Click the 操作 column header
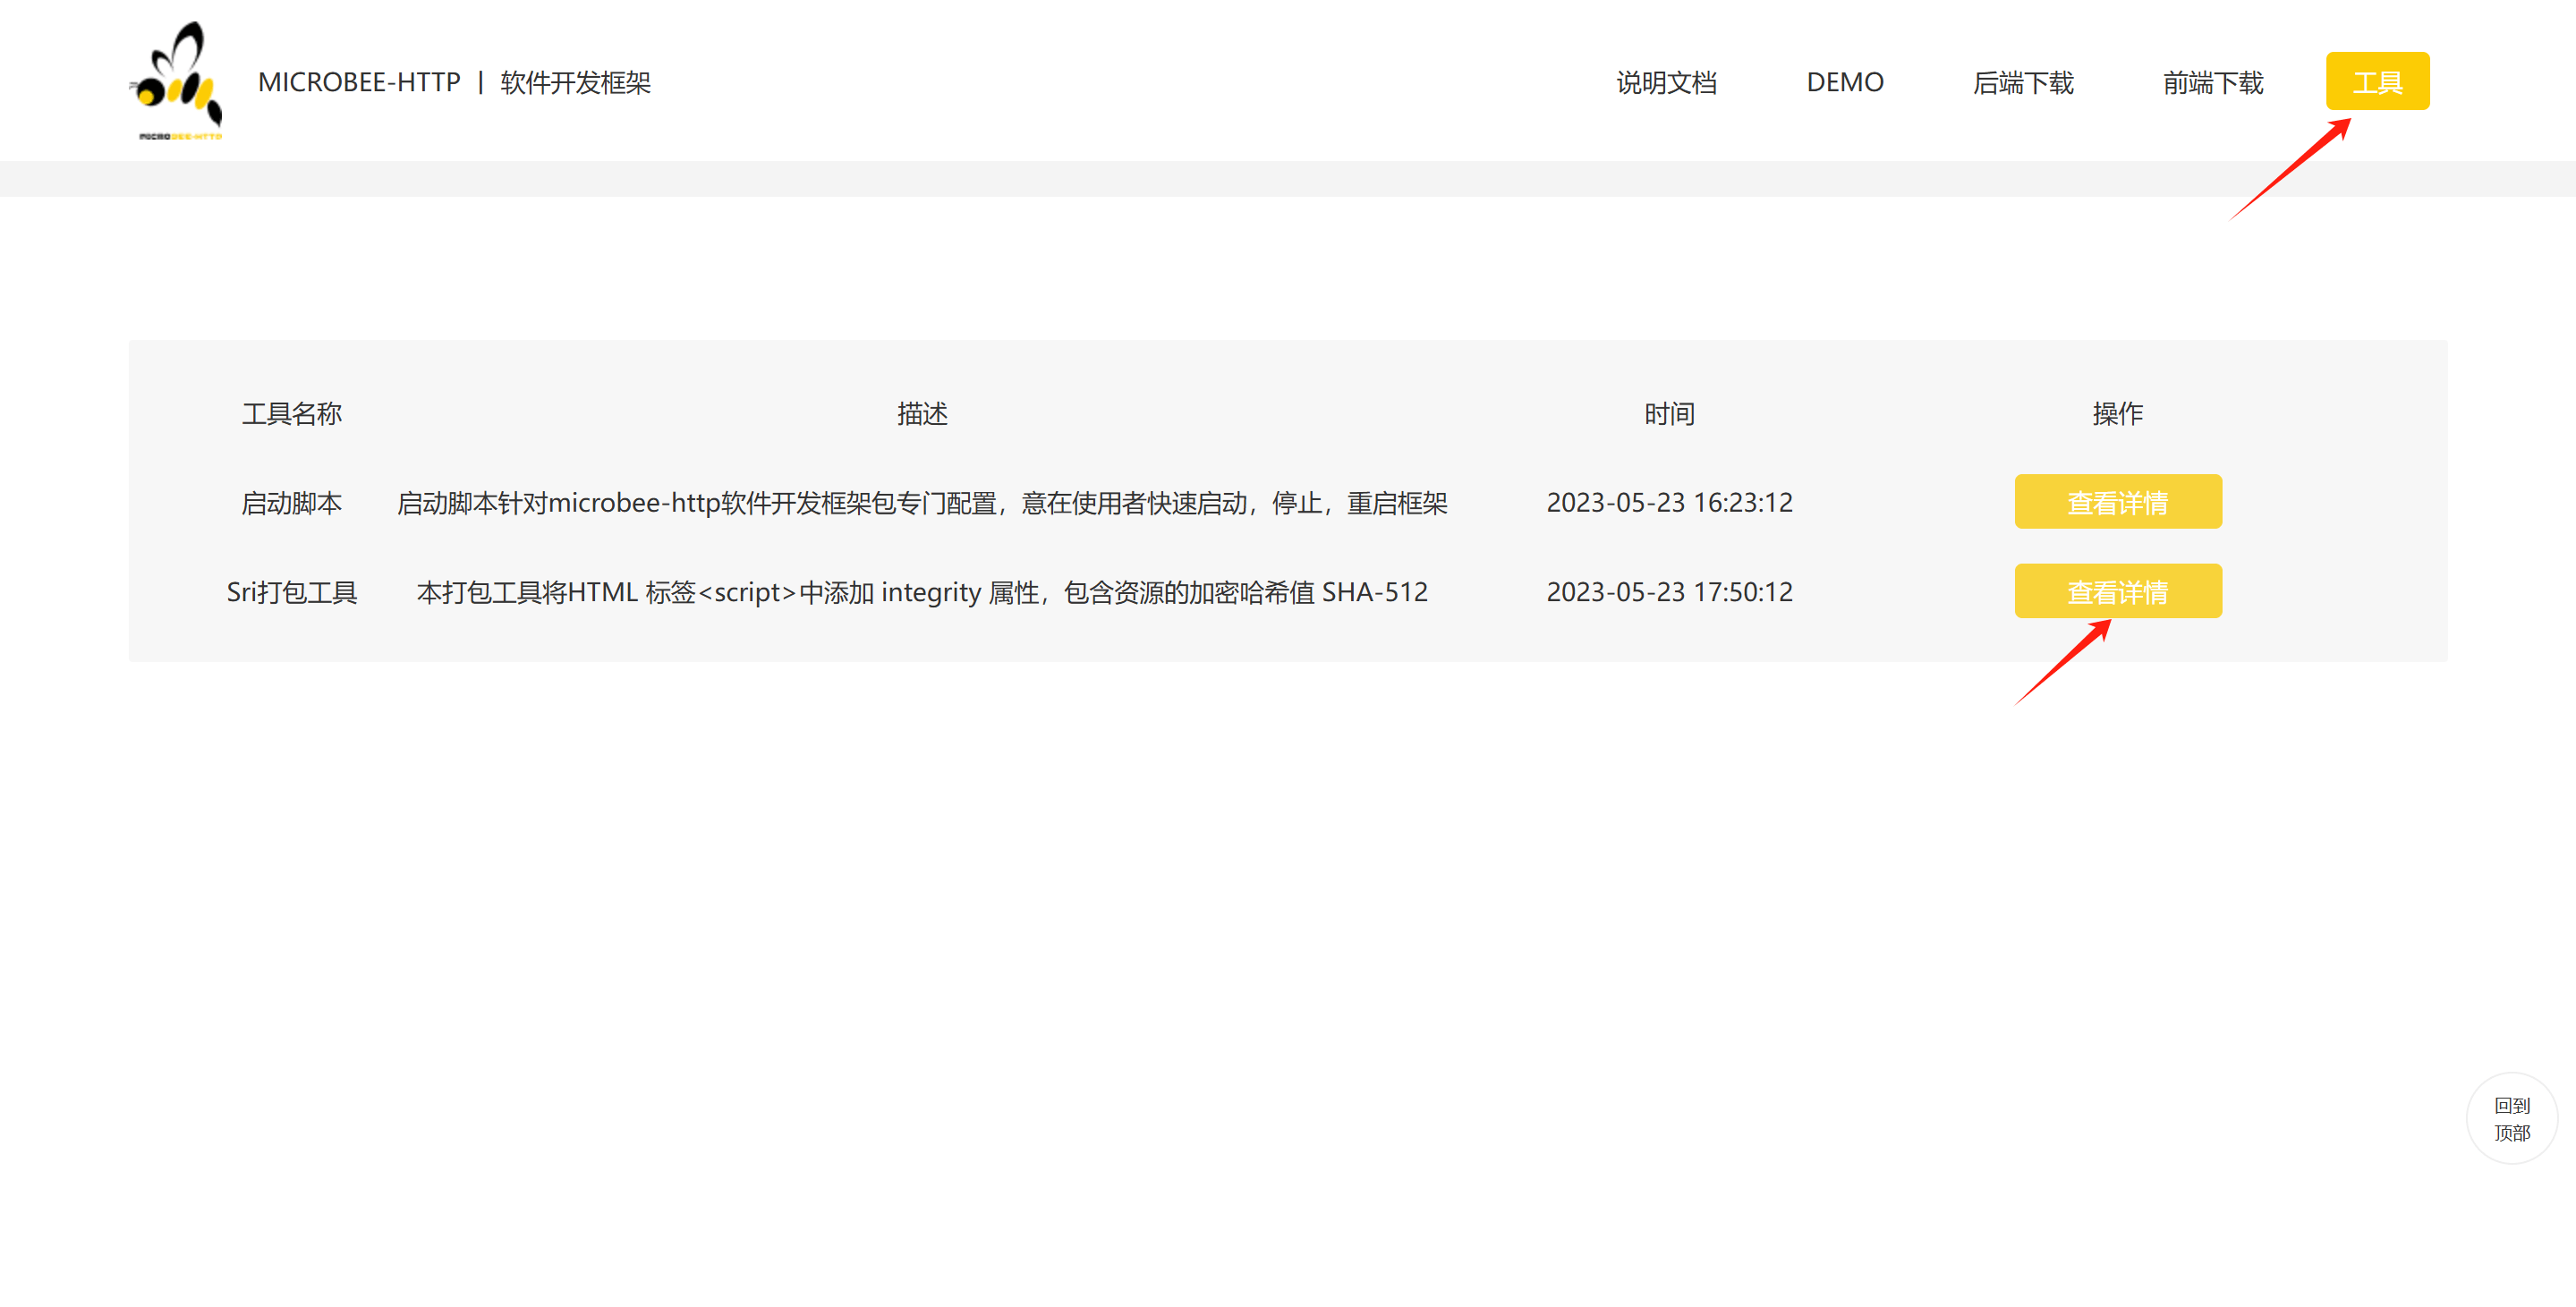The image size is (2576, 1307). (x=2117, y=413)
